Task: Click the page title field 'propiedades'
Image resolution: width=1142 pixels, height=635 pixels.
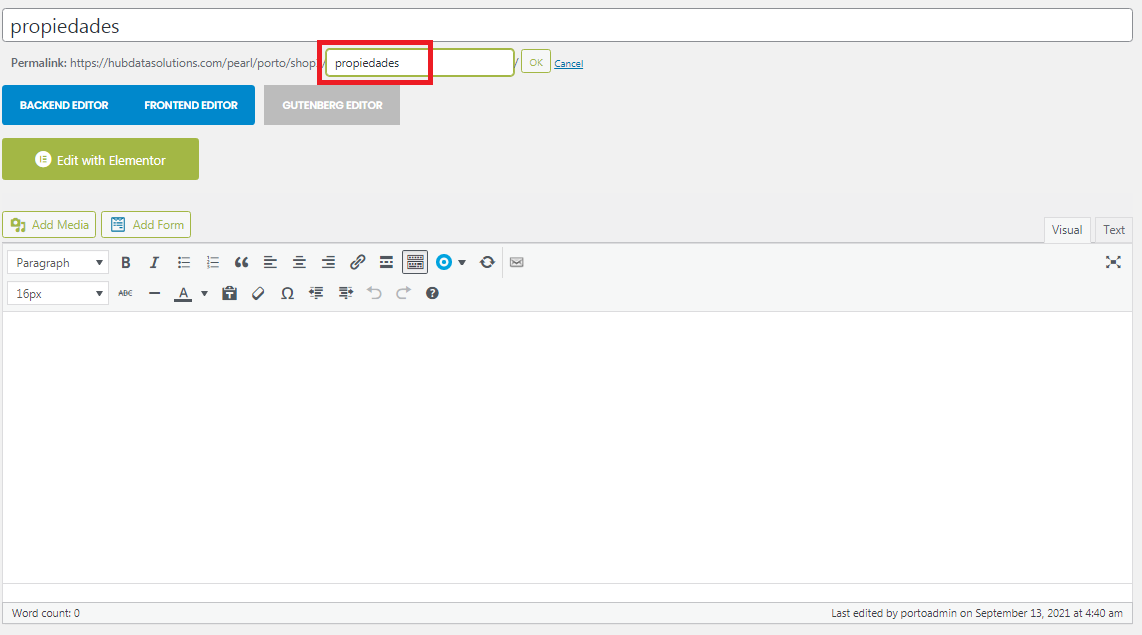Action: coord(567,25)
